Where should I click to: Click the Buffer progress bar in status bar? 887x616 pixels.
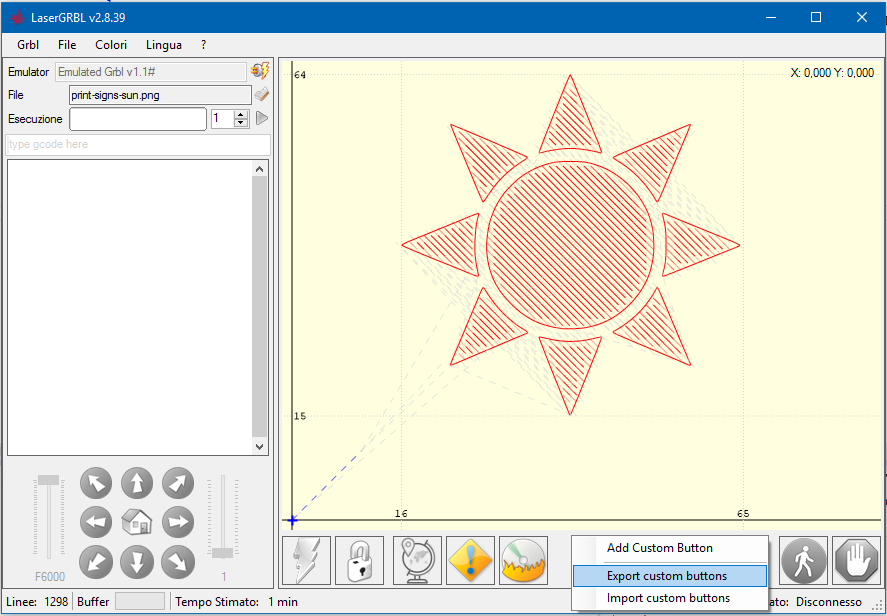[x=140, y=601]
